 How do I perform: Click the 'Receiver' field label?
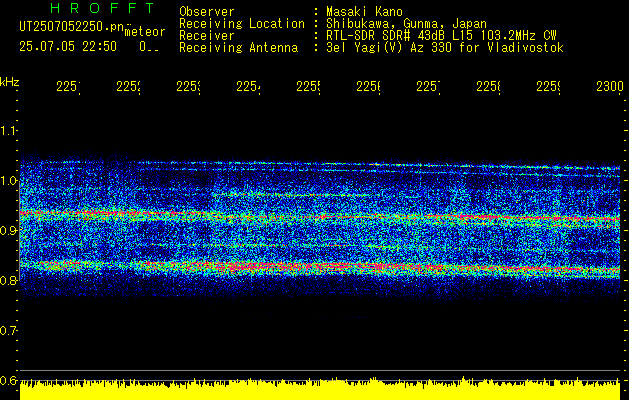[207, 36]
